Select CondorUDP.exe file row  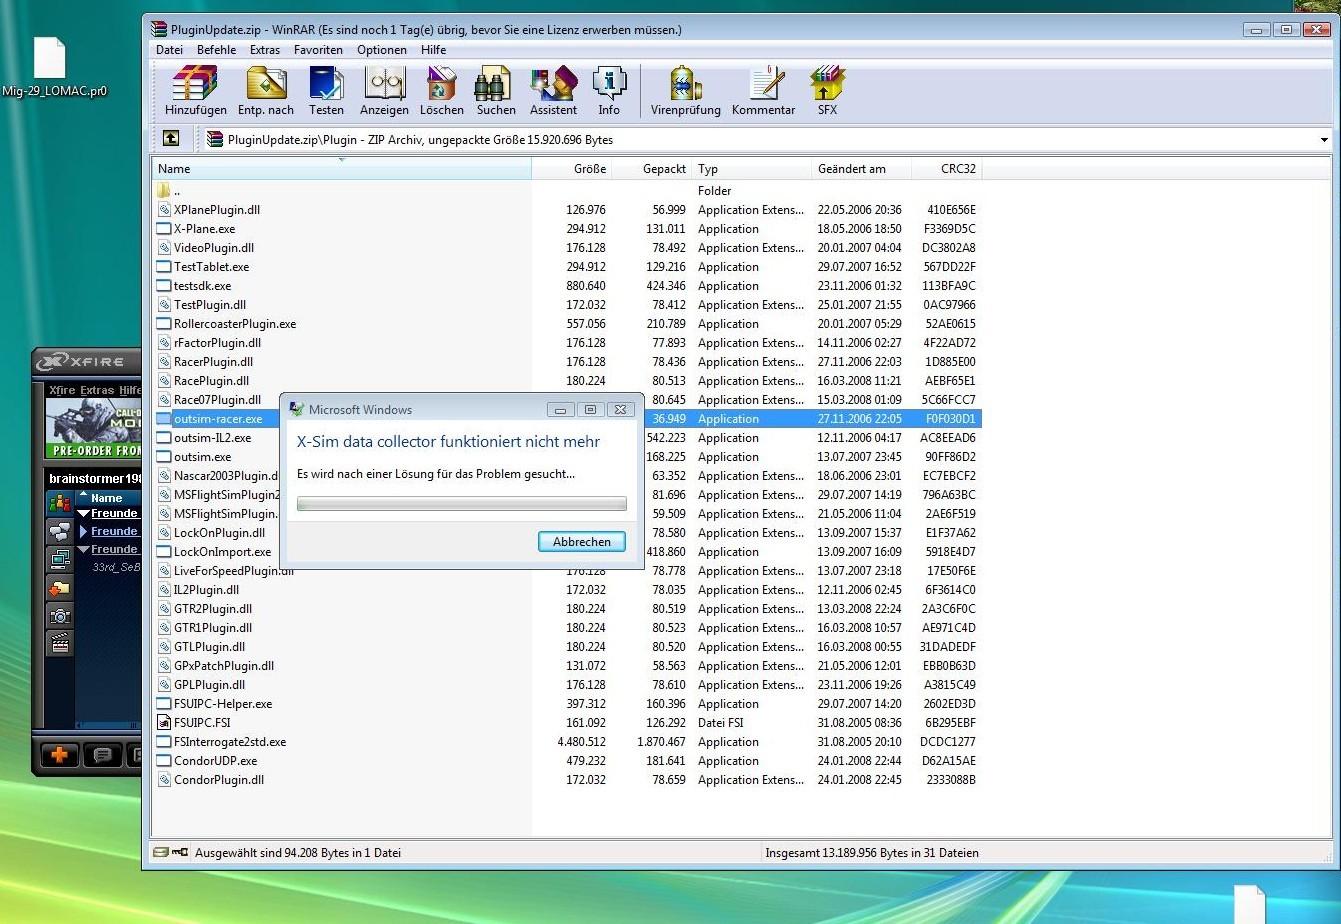pos(567,761)
